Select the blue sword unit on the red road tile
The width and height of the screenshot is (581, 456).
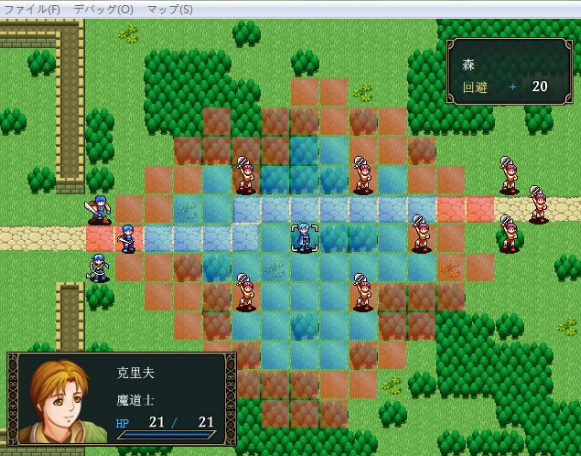(127, 239)
